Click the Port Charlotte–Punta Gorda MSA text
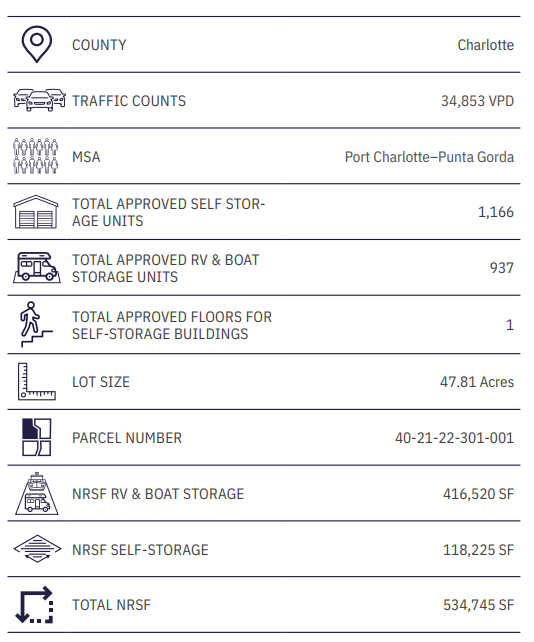Viewport: 534px width, 642px height. point(429,157)
